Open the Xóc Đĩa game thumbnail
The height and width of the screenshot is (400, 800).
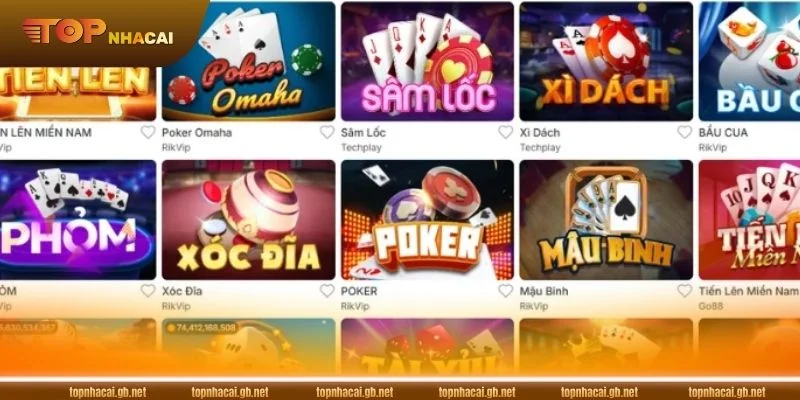tap(248, 220)
